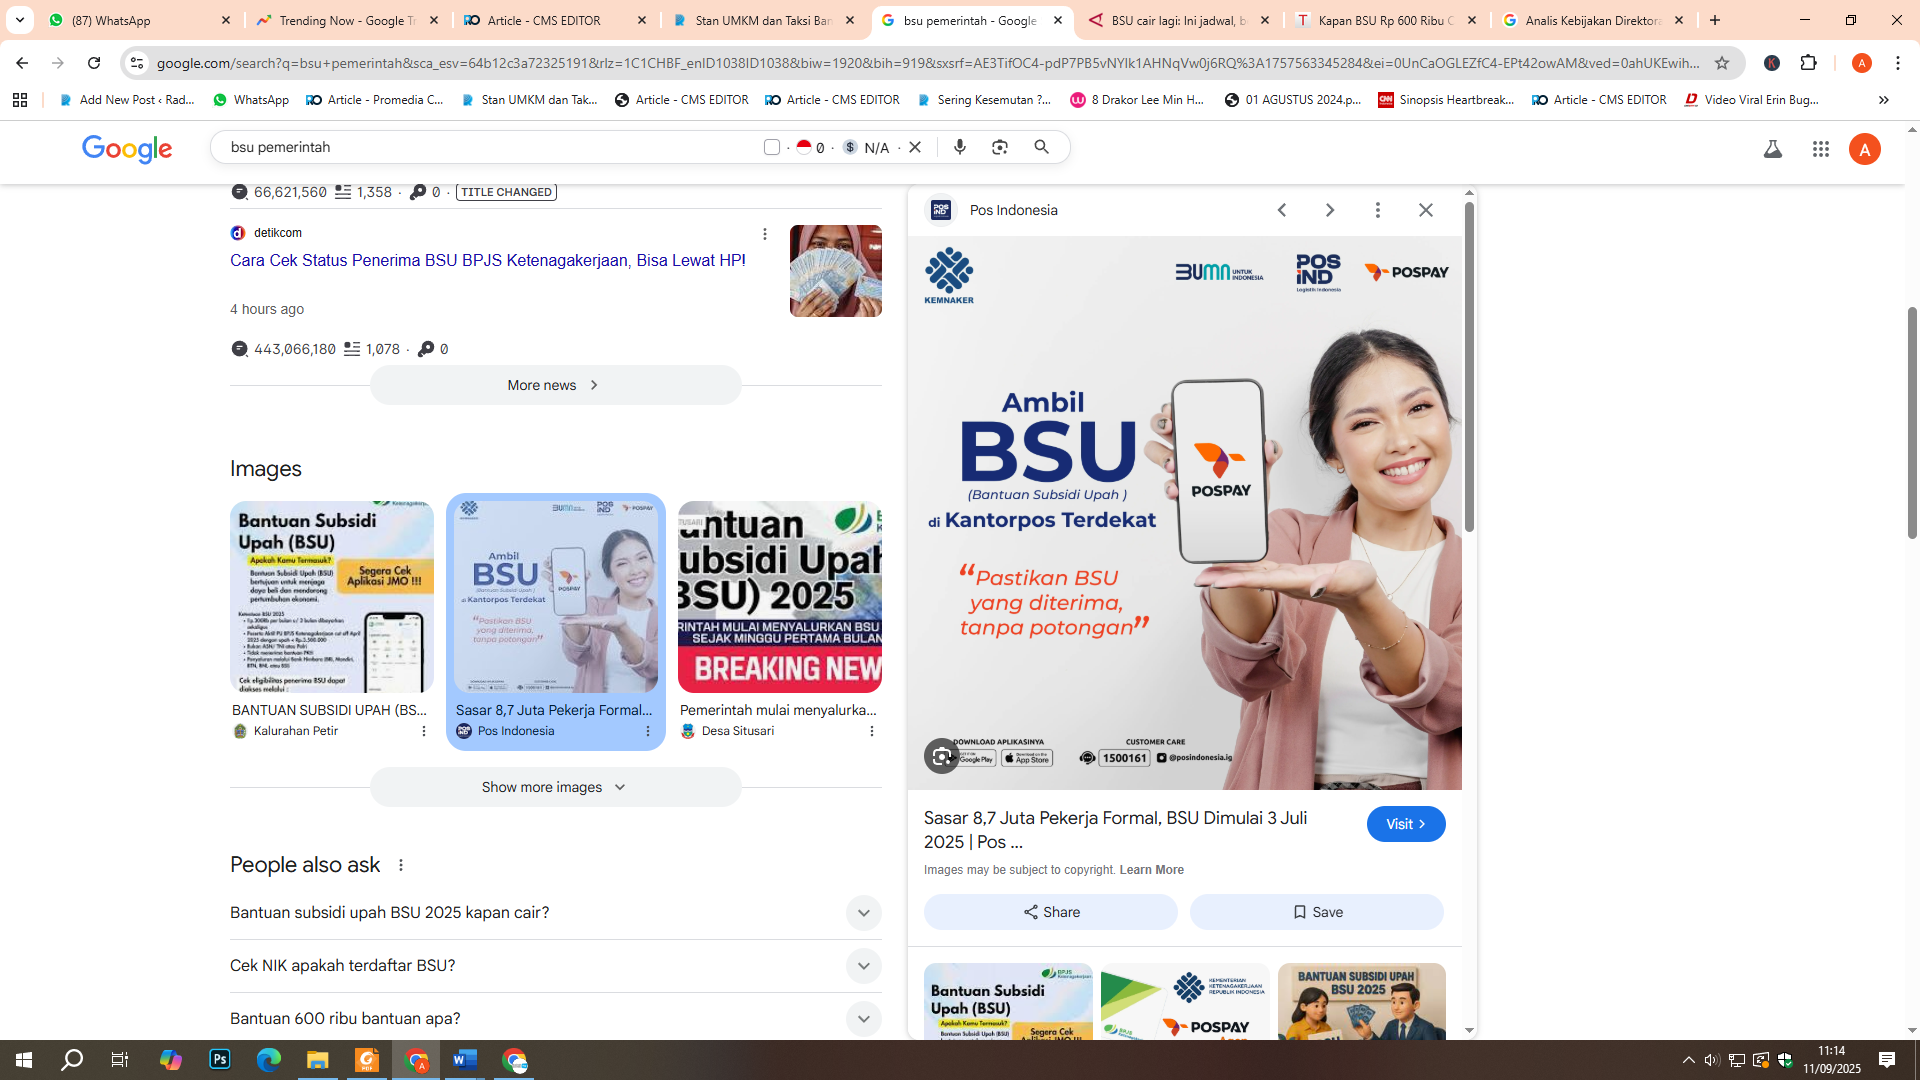The width and height of the screenshot is (1920, 1080).
Task: Expand Show more images
Action: [x=556, y=787]
